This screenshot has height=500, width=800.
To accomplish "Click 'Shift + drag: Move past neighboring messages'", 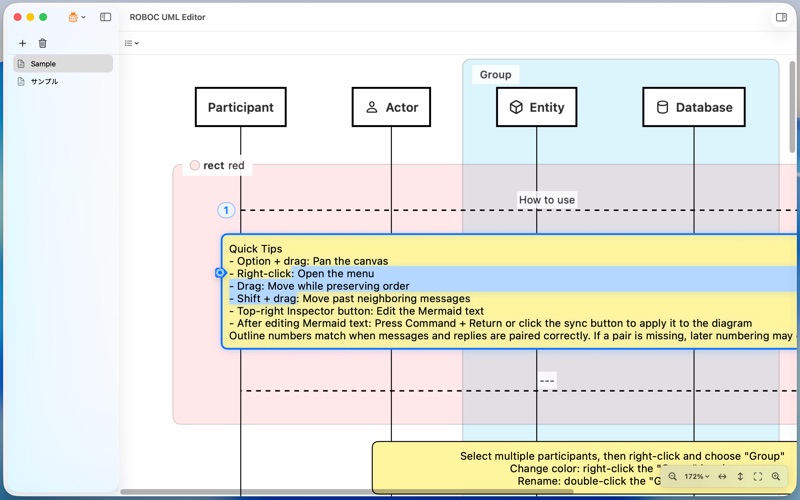I will tap(349, 298).
